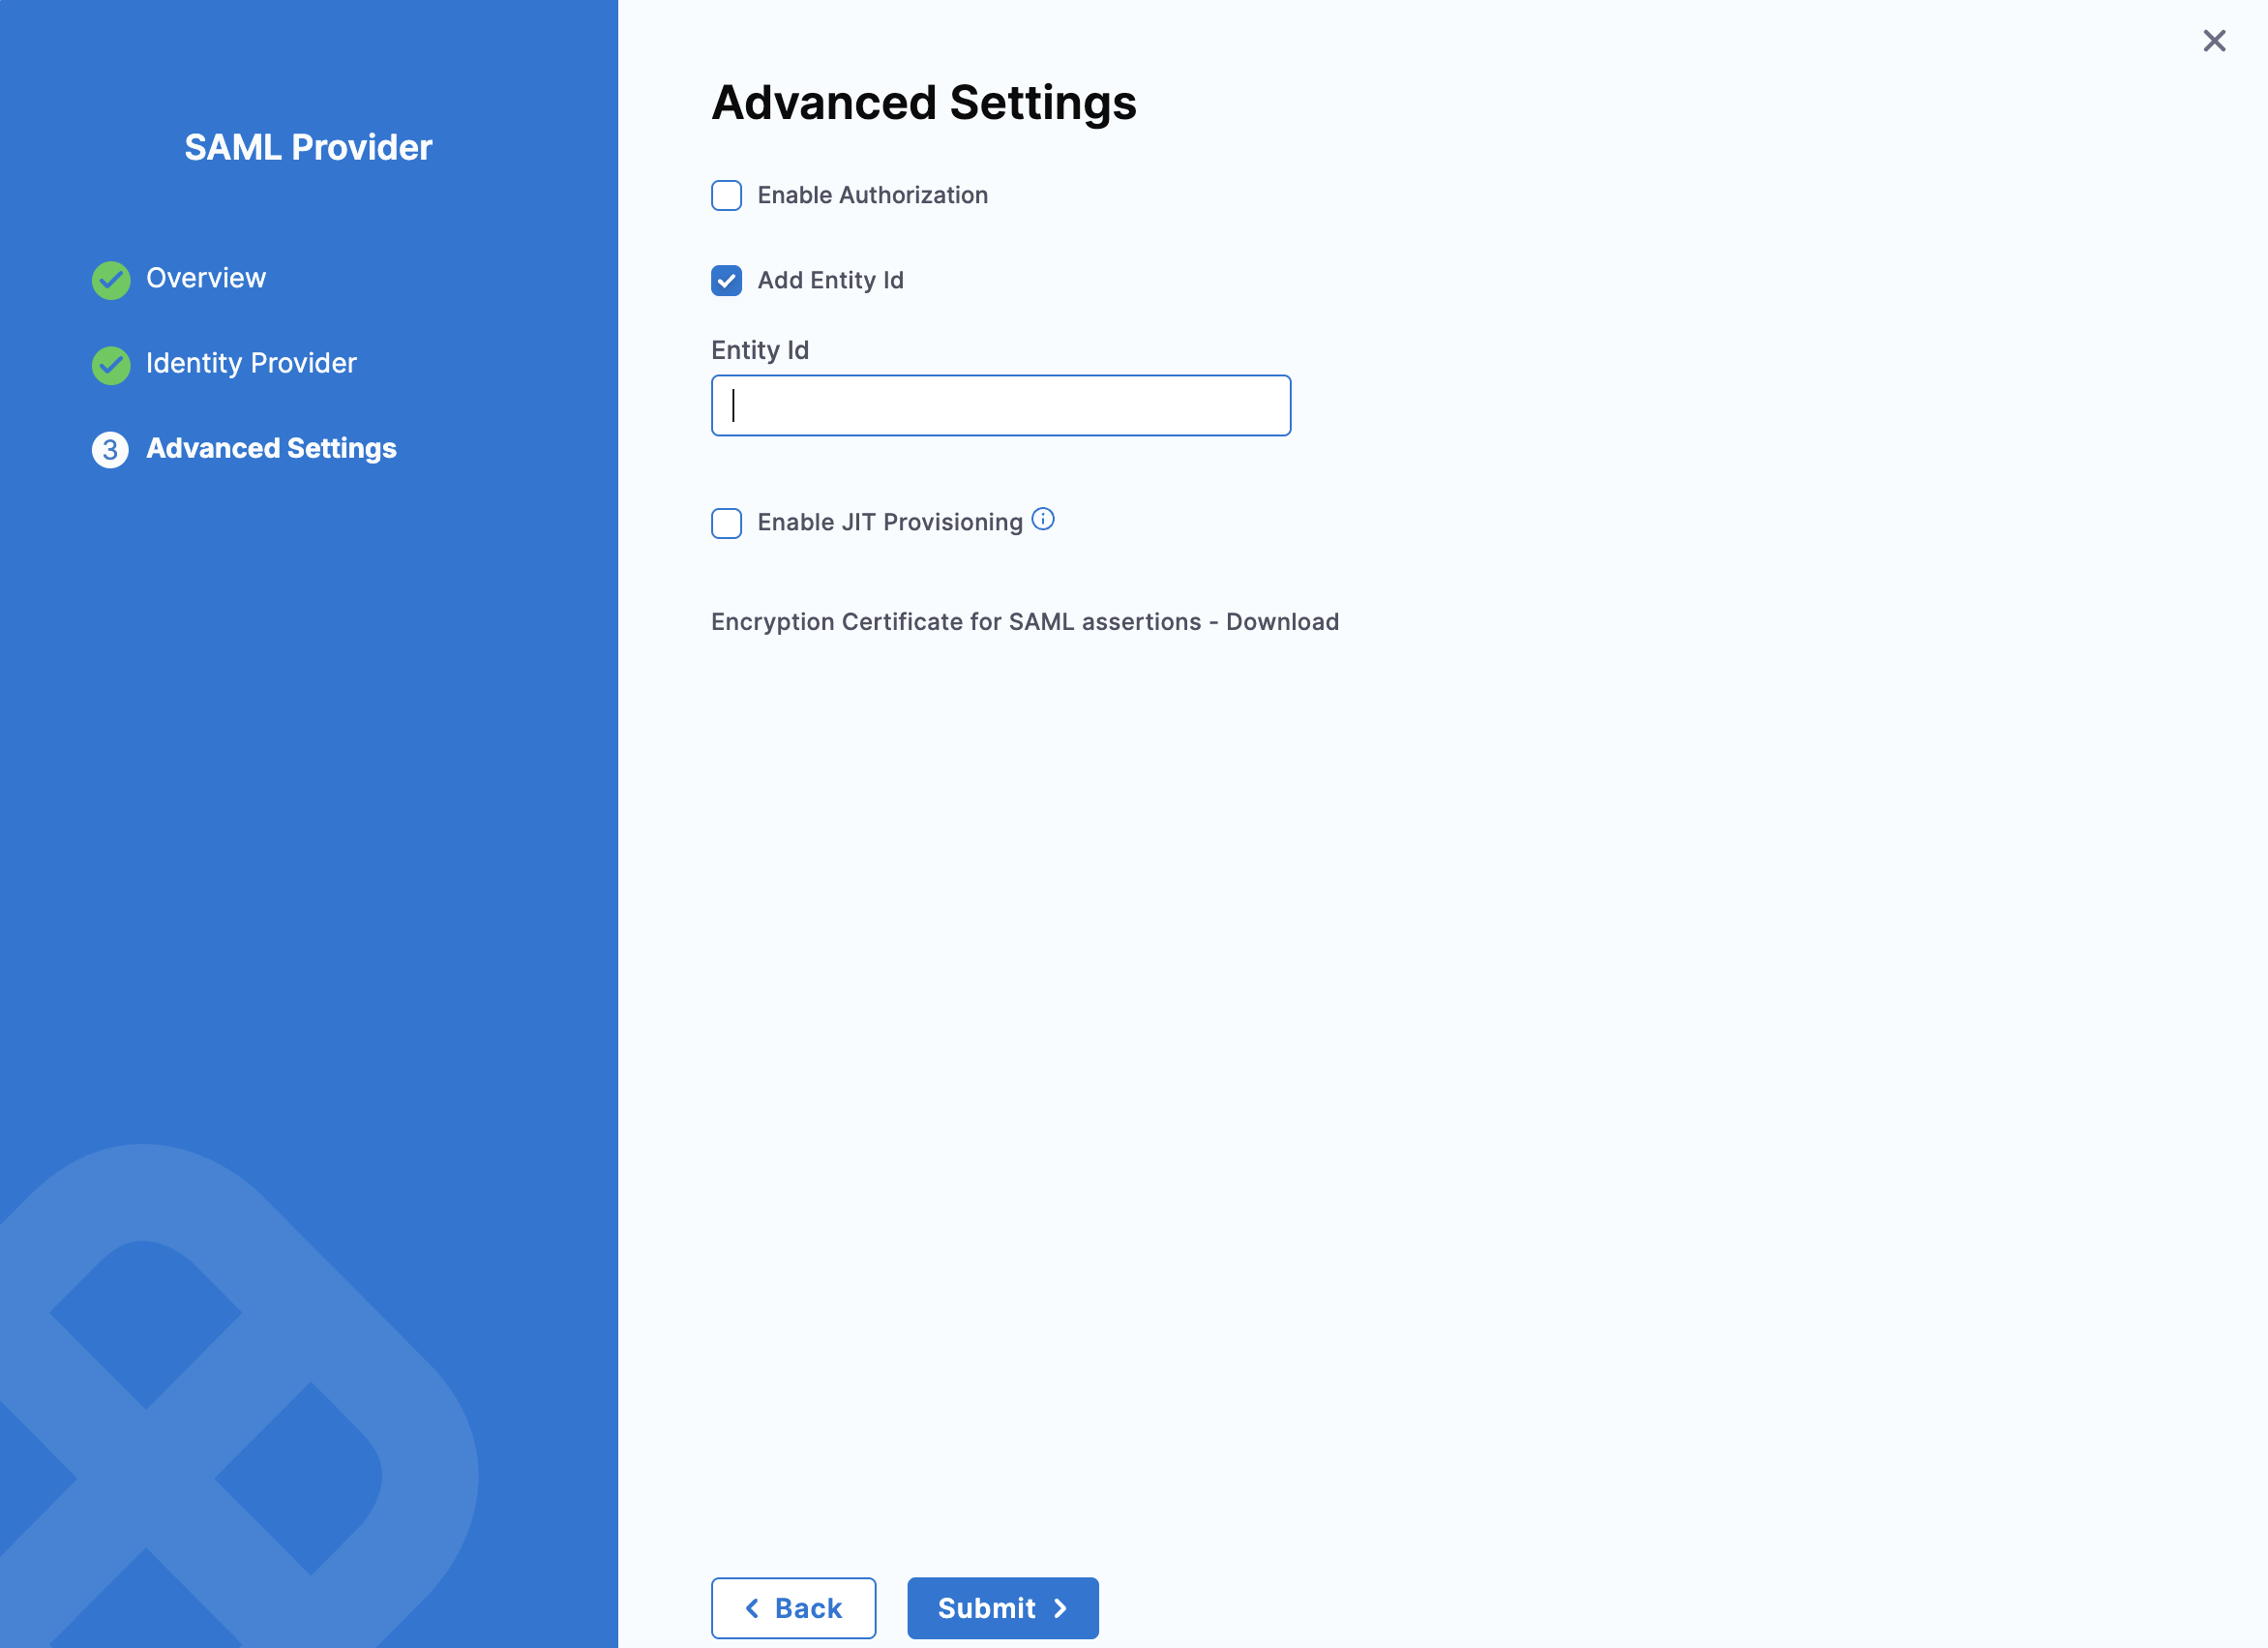The width and height of the screenshot is (2268, 1648).
Task: Focus the Entity Id text field
Action: 1000,406
